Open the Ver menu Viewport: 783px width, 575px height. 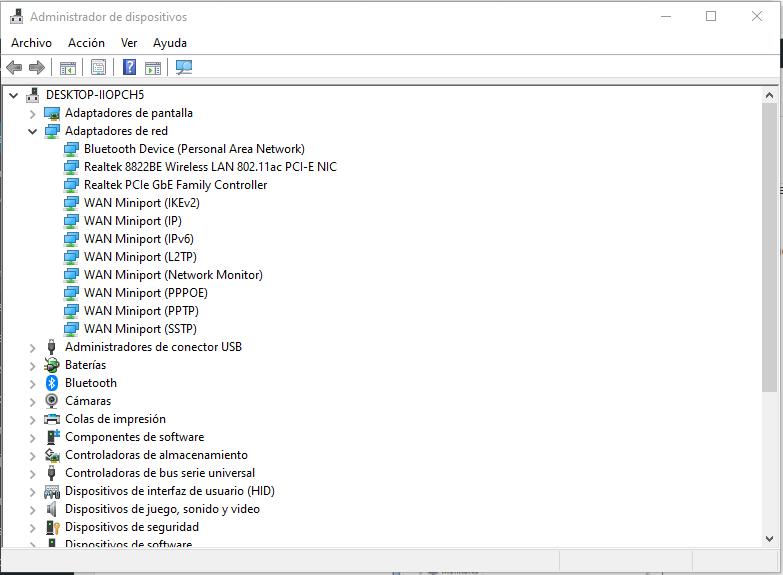click(129, 43)
